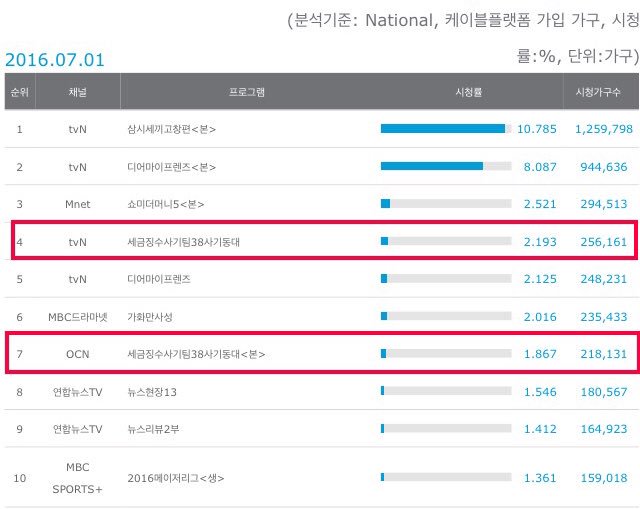The width and height of the screenshot is (640, 509).
Task: Select the 순위 column header
Action: [20, 91]
